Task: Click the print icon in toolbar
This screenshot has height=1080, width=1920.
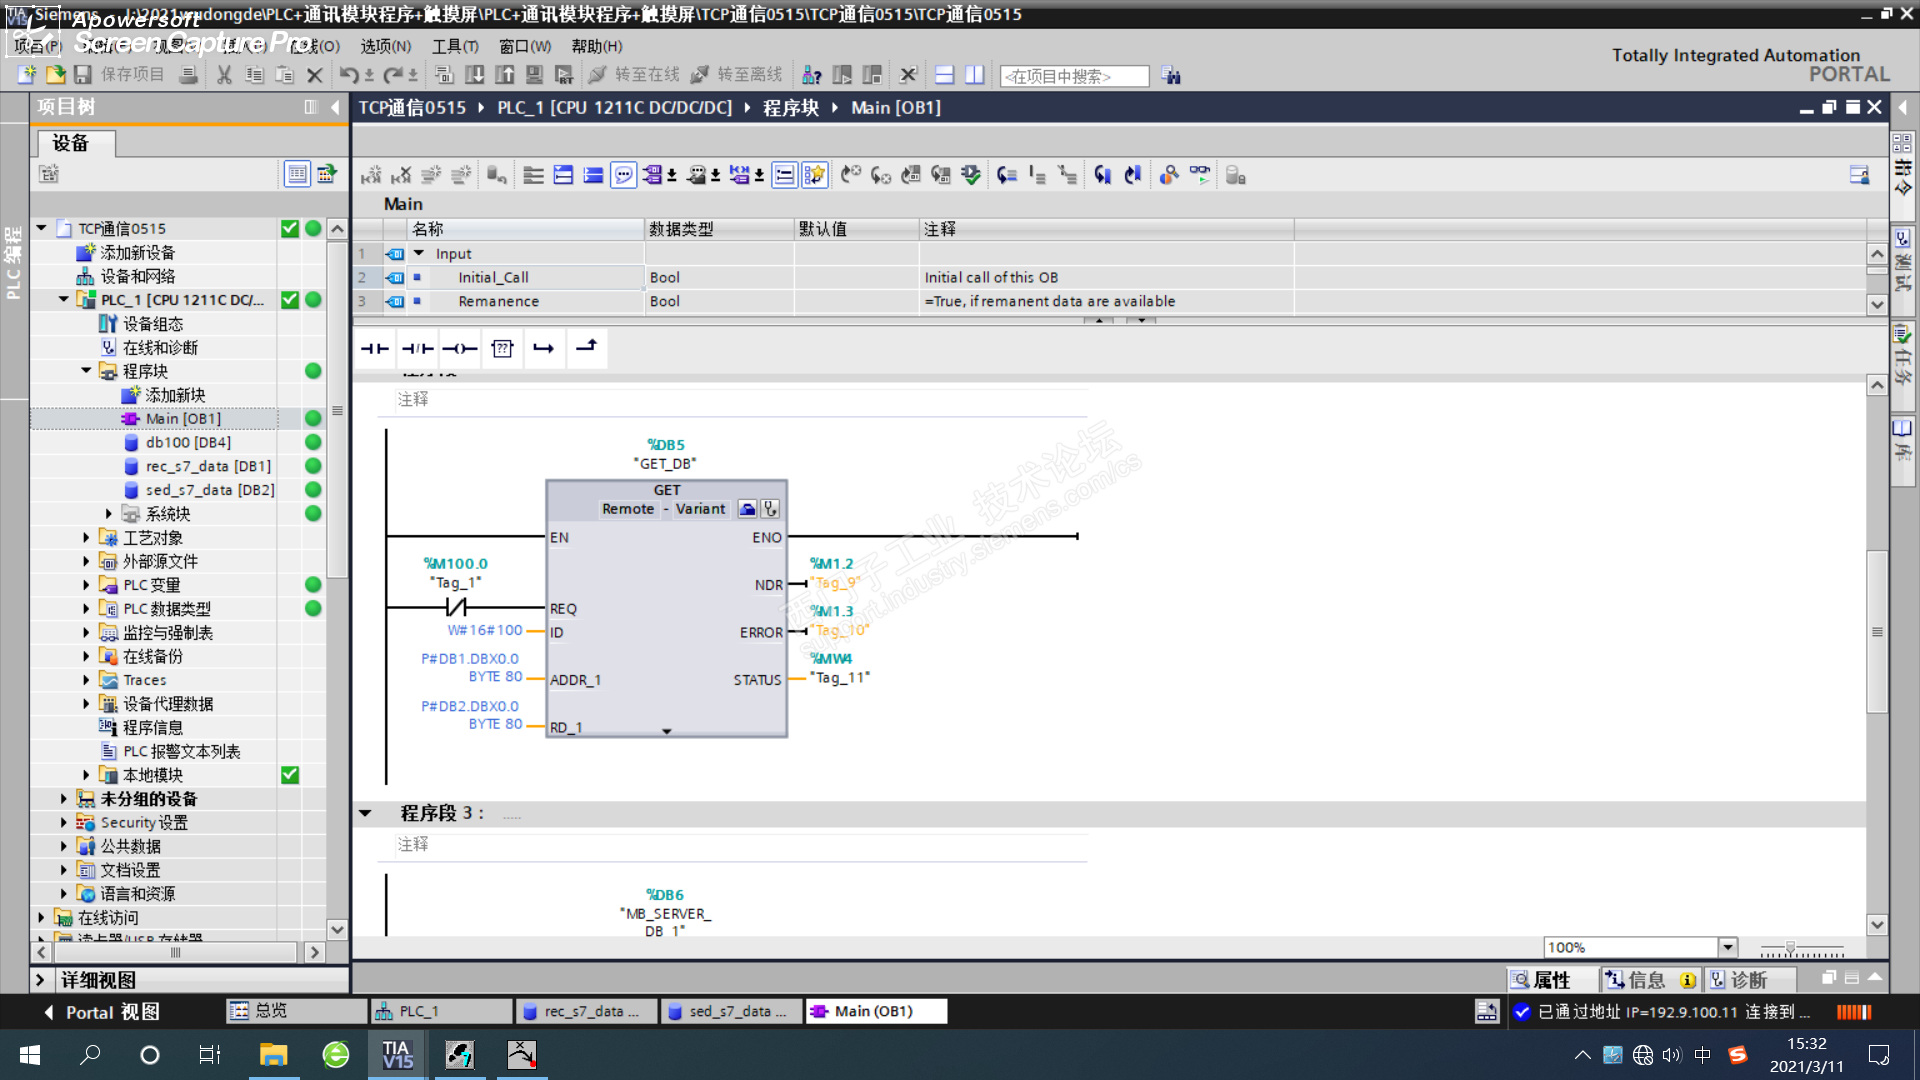Action: tap(188, 75)
